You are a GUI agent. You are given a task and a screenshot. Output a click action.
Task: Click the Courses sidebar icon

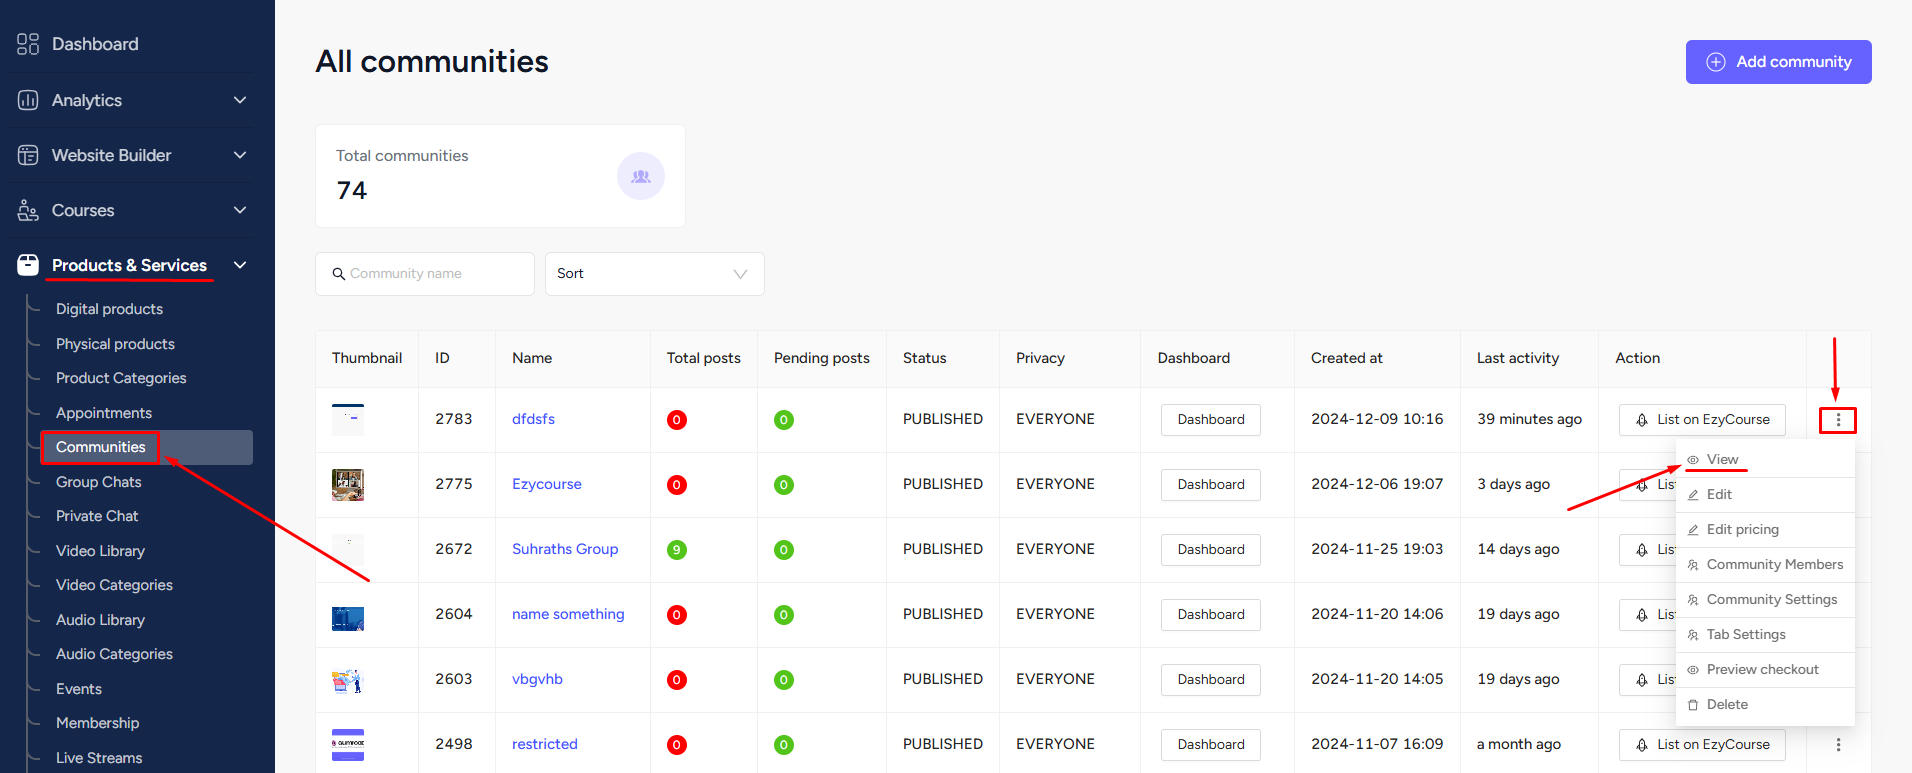click(28, 210)
